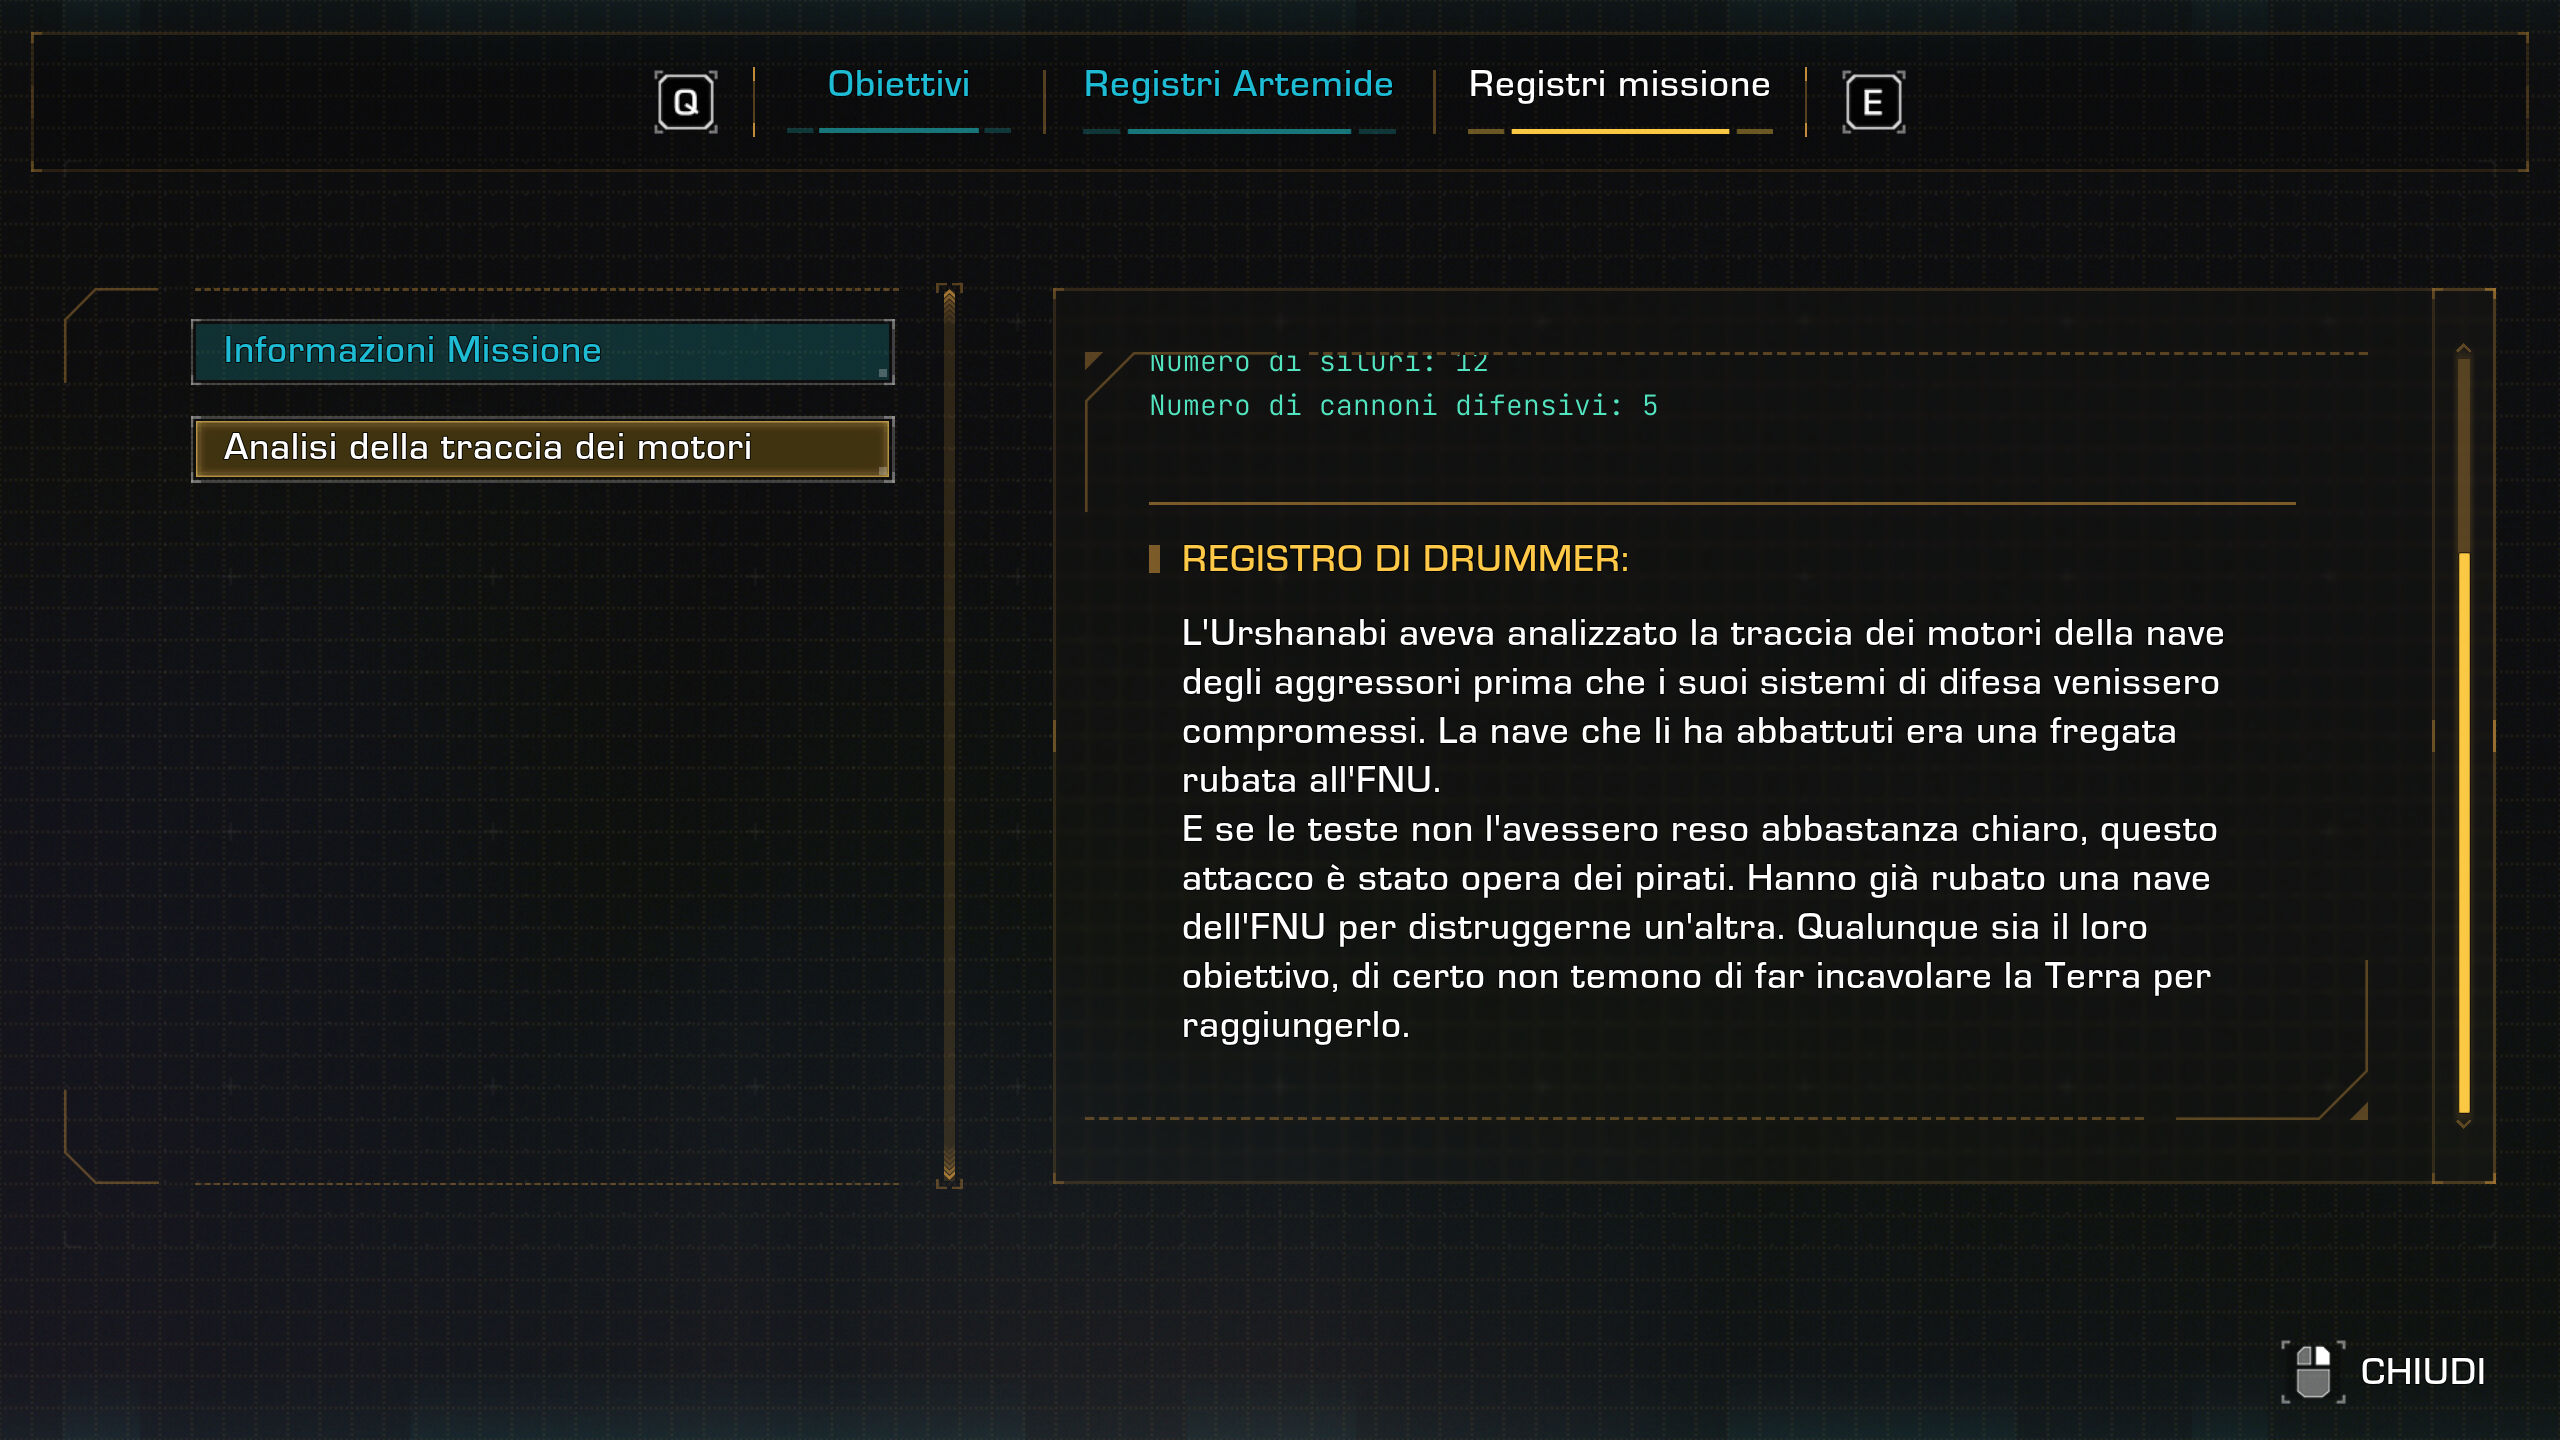Click the E key next-tab icon

point(1873,102)
